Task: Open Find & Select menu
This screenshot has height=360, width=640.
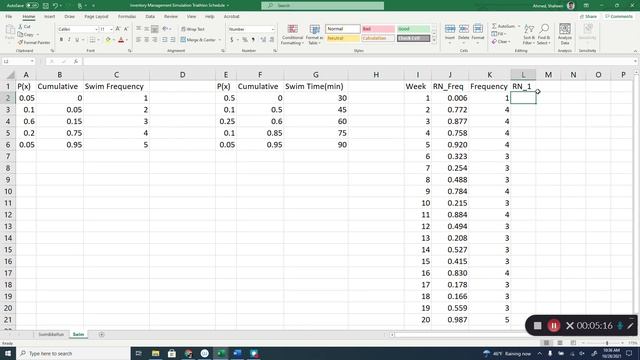Action: [x=544, y=34]
